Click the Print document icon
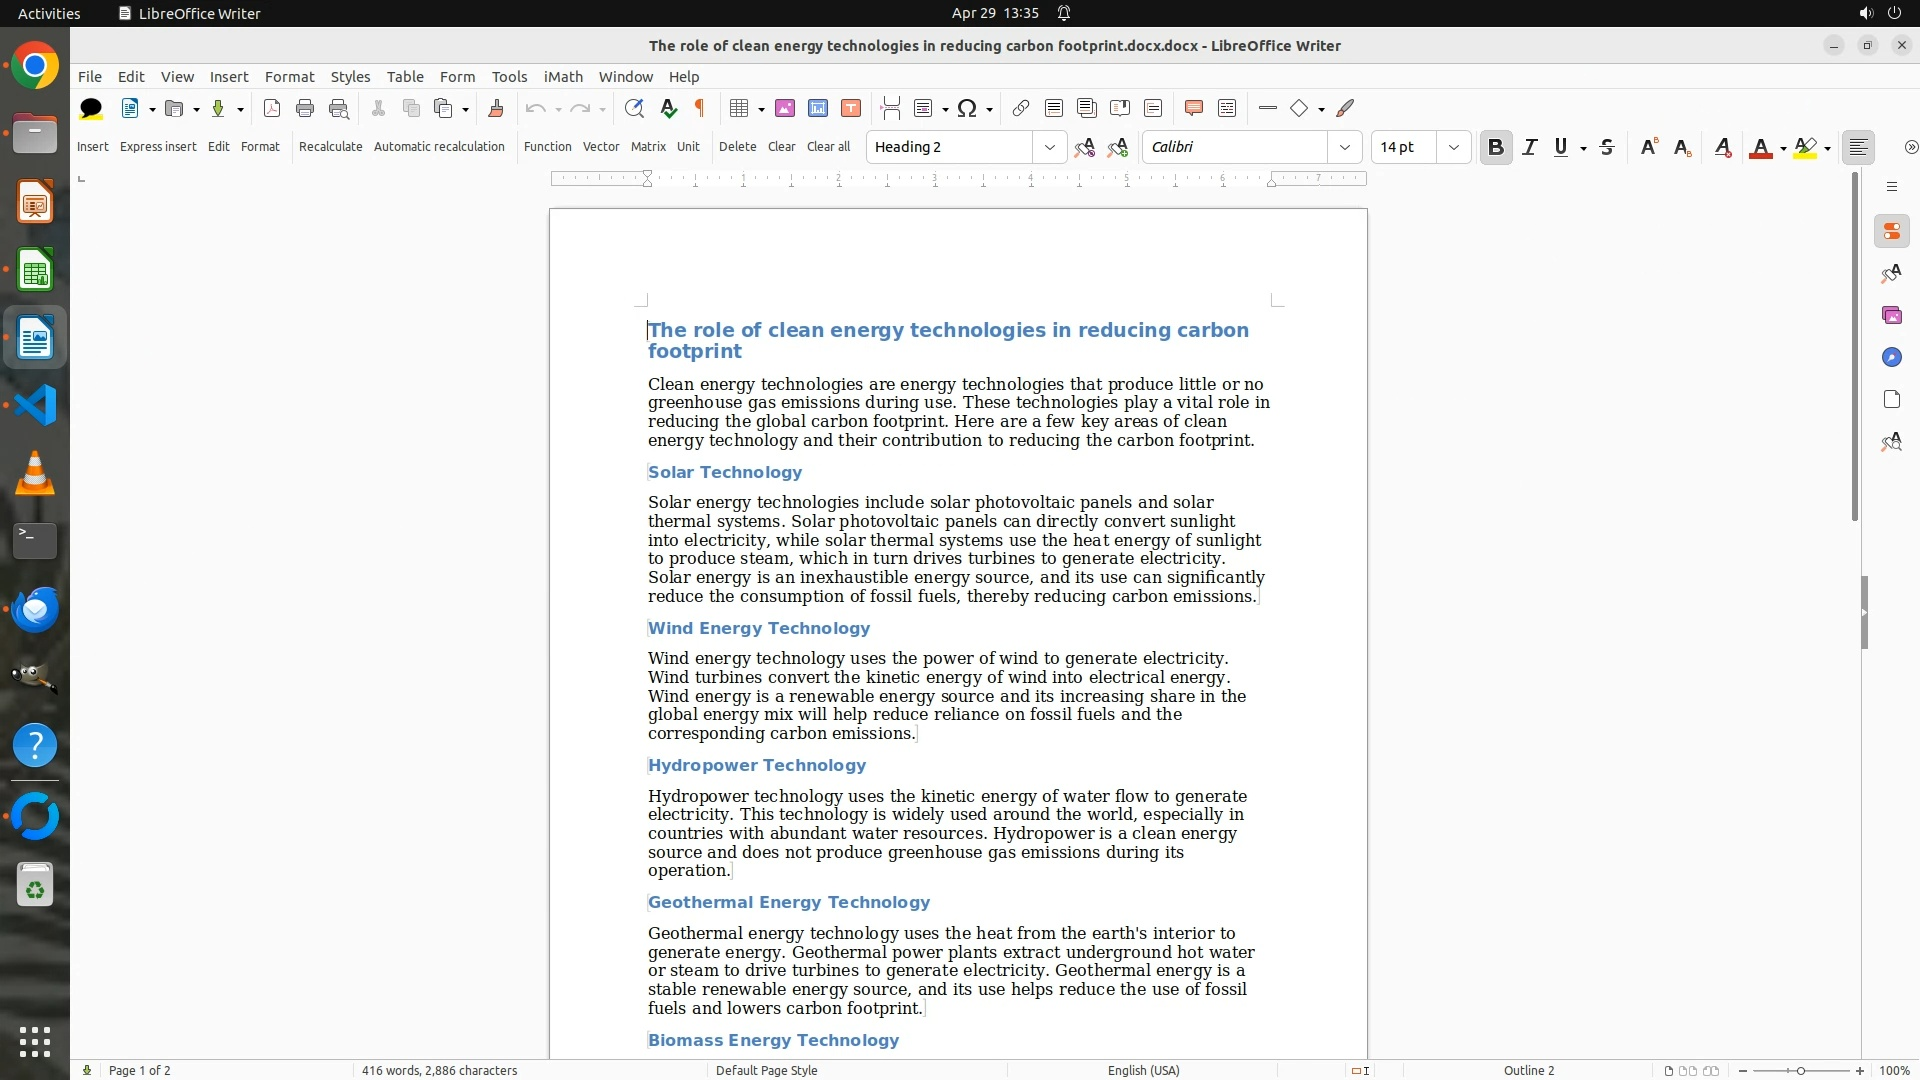 coord(305,108)
